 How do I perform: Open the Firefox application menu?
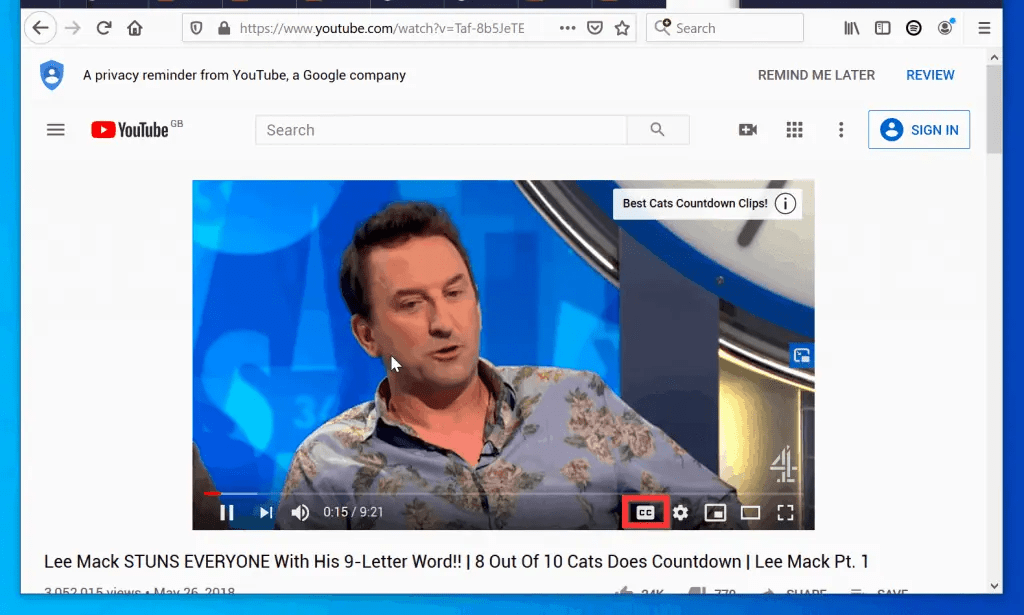(x=984, y=28)
